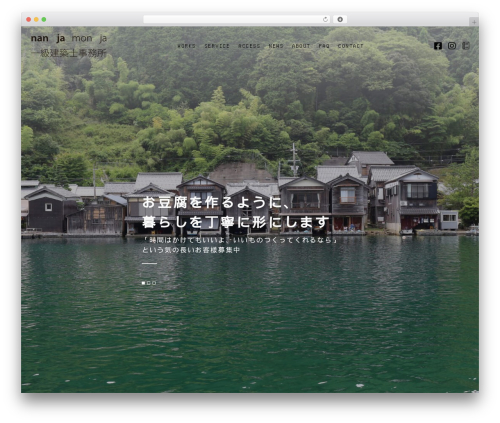
Task: Select the first slide indicator dot
Action: pos(143,283)
